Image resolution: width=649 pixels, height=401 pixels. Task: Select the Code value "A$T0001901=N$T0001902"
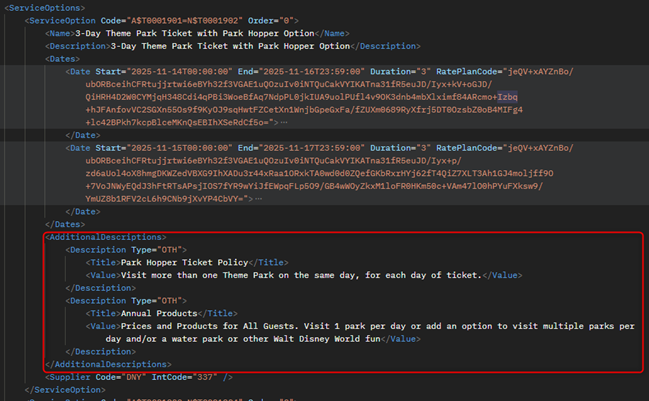185,21
